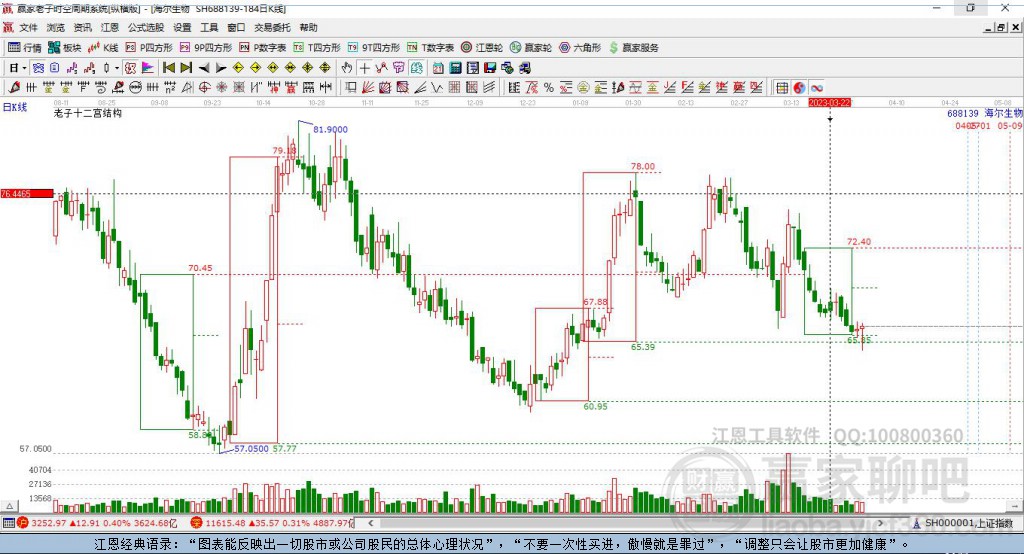Expand the 日 period dropdown arrow
Screen dimensions: 1024x554
click(25, 68)
